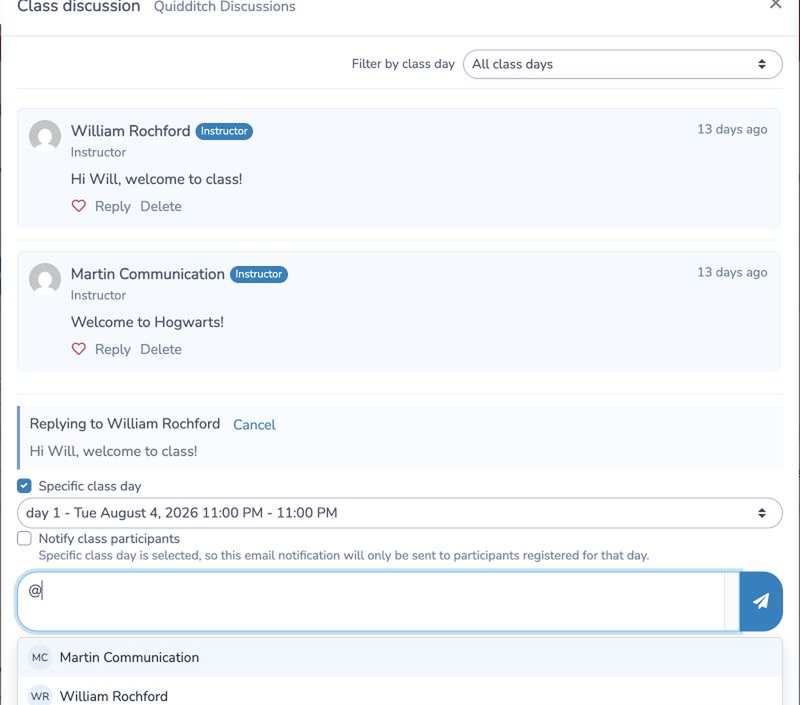Click 13 days ago on William's message
Image resolution: width=800 pixels, height=705 pixels.
(732, 129)
